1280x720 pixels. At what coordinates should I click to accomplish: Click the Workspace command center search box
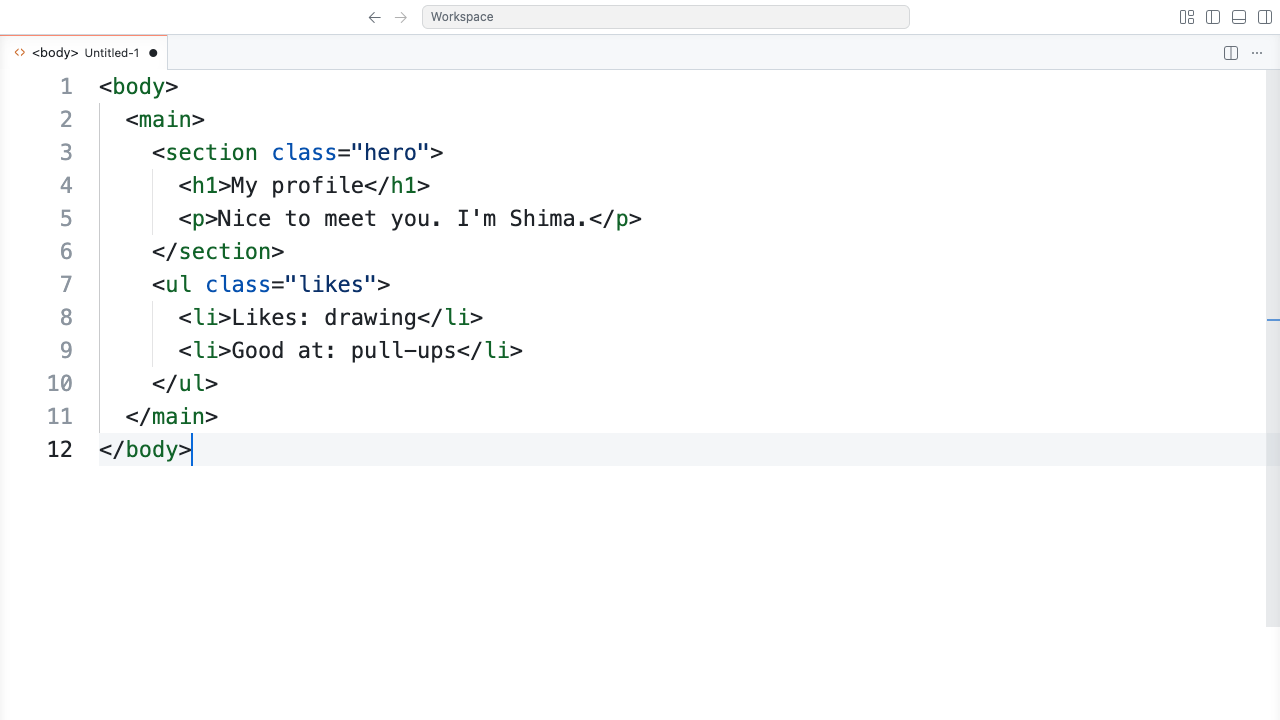click(x=665, y=17)
